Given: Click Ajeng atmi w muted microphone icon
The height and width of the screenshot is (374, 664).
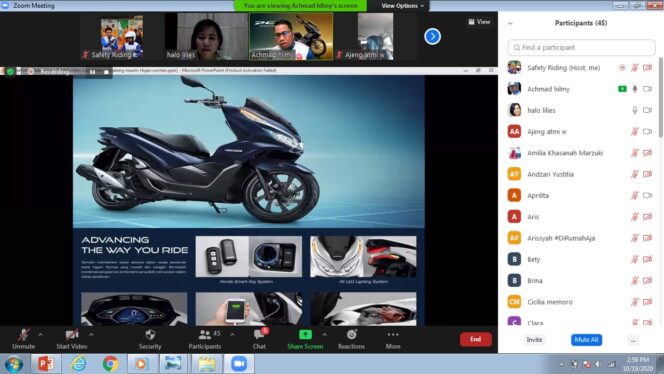Looking at the screenshot, I should (635, 132).
